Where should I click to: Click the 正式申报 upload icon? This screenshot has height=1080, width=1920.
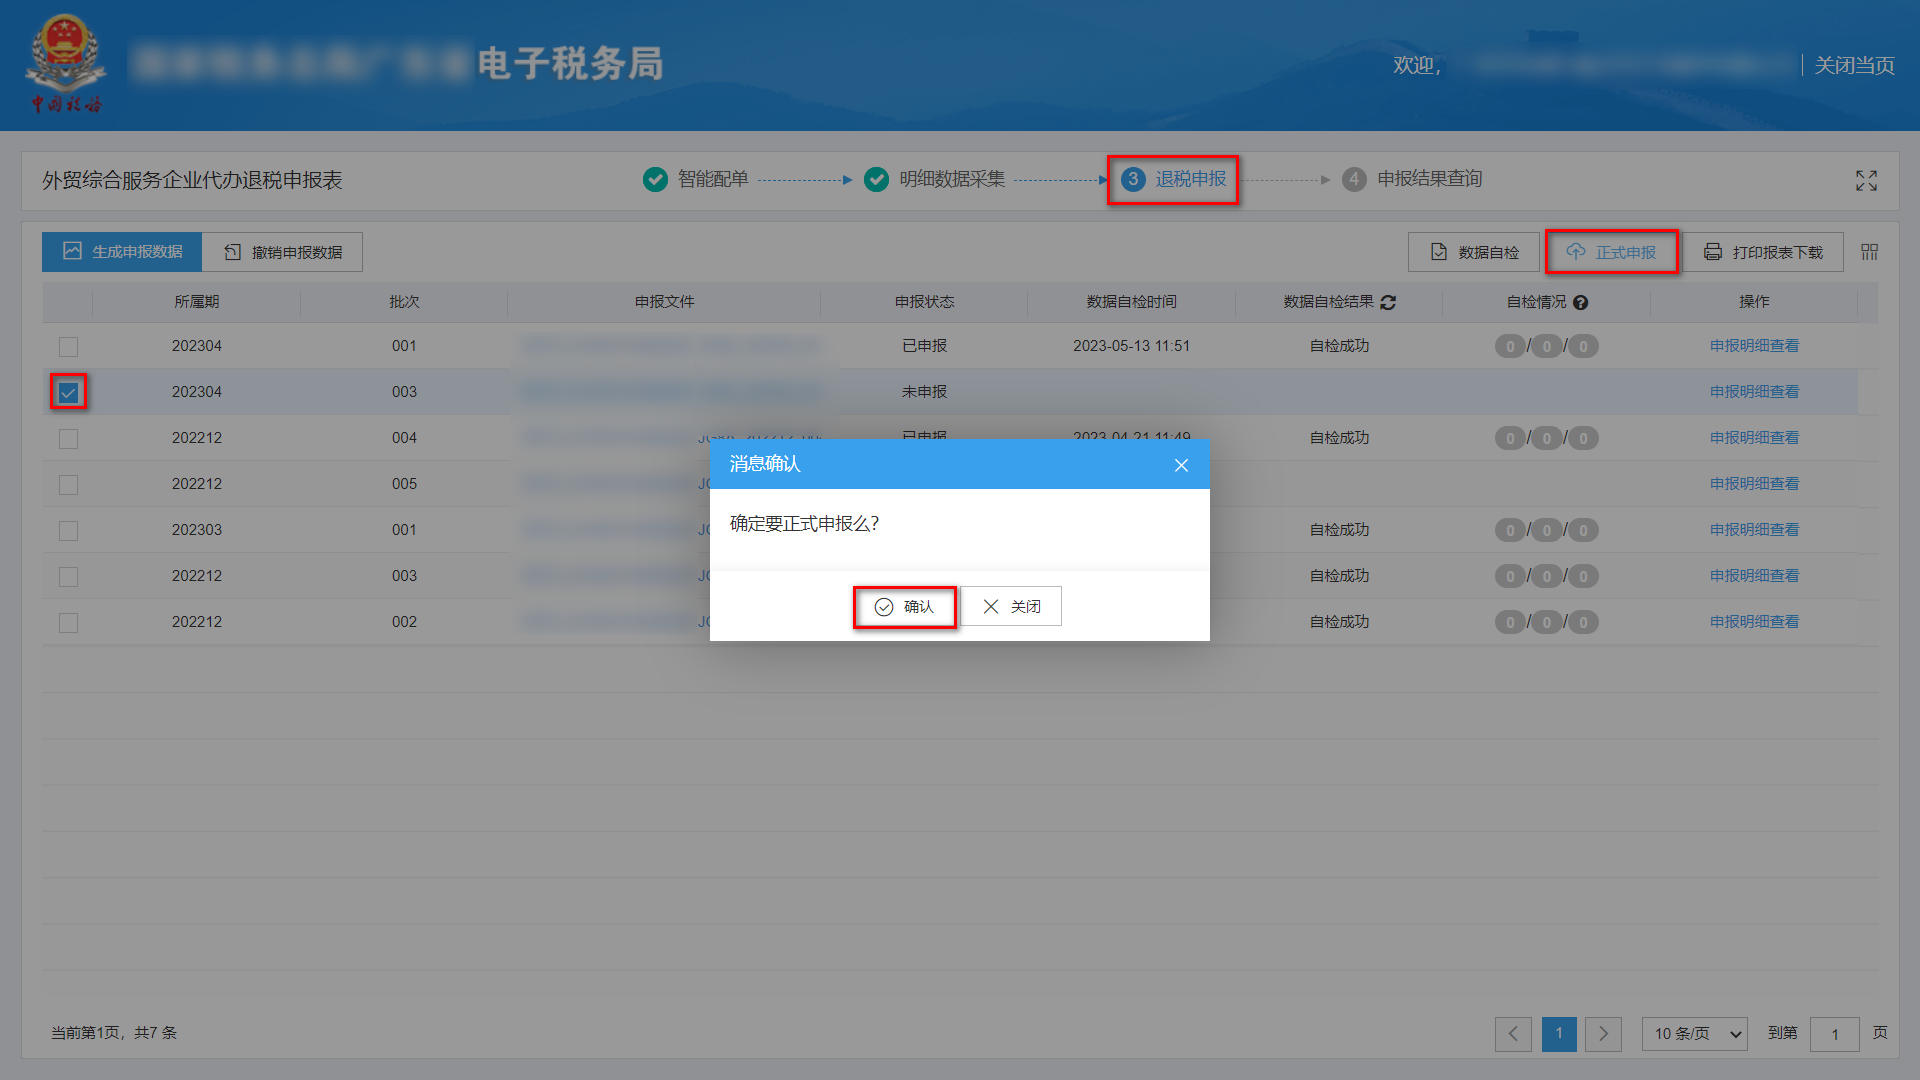click(1576, 252)
